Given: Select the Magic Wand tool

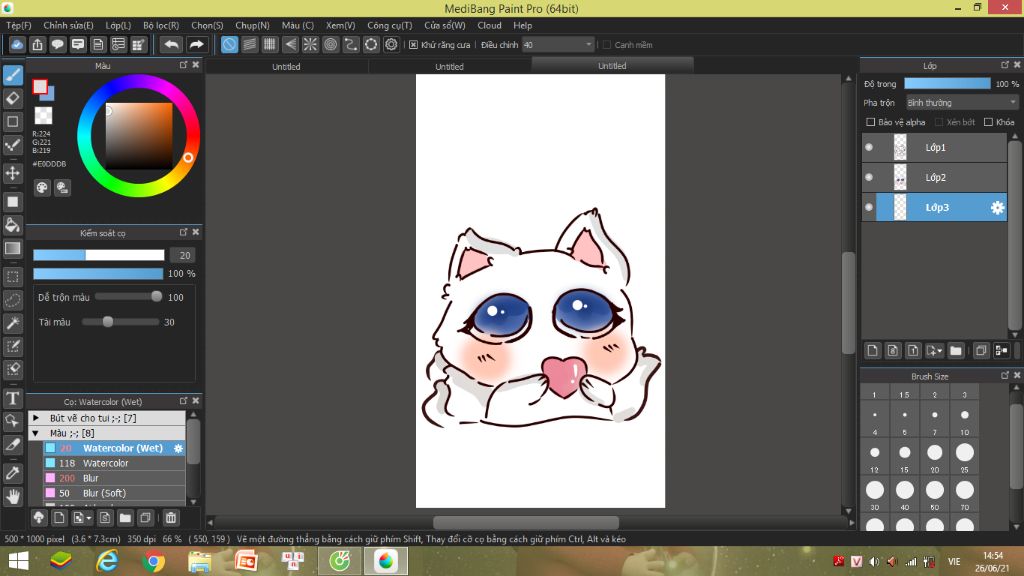Looking at the screenshot, I should click(12, 323).
